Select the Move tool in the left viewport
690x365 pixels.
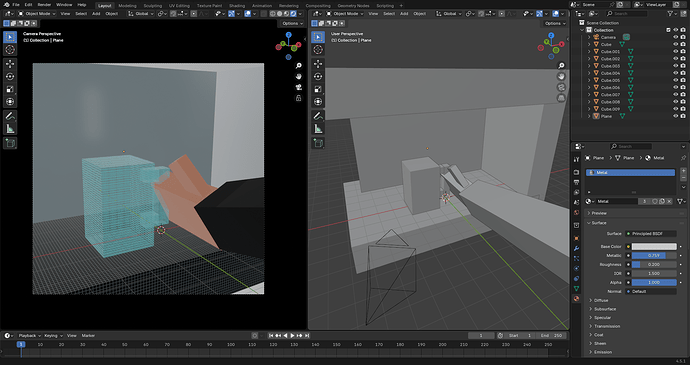click(10, 64)
